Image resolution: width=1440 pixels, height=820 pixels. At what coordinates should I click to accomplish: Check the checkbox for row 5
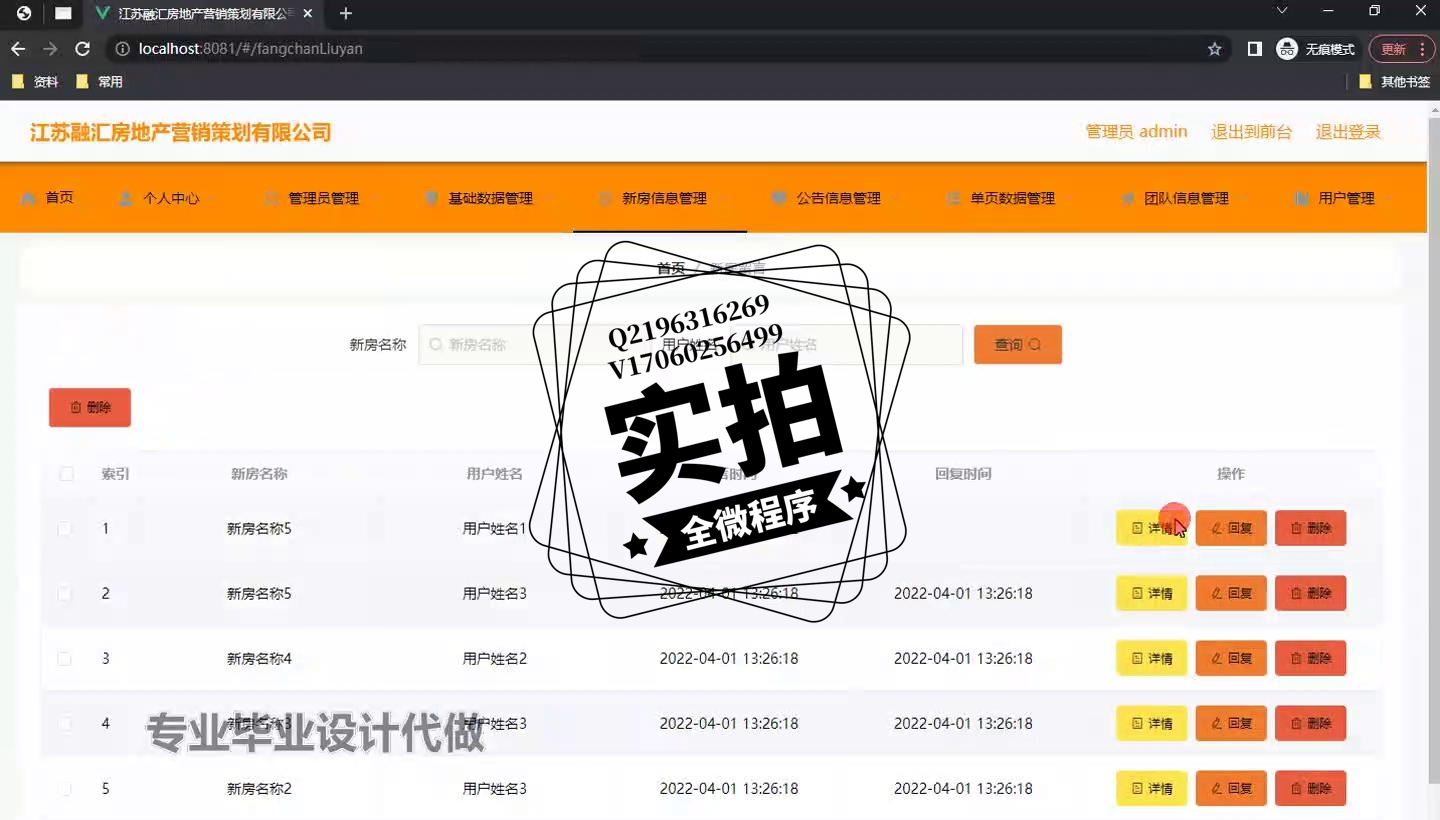point(64,788)
